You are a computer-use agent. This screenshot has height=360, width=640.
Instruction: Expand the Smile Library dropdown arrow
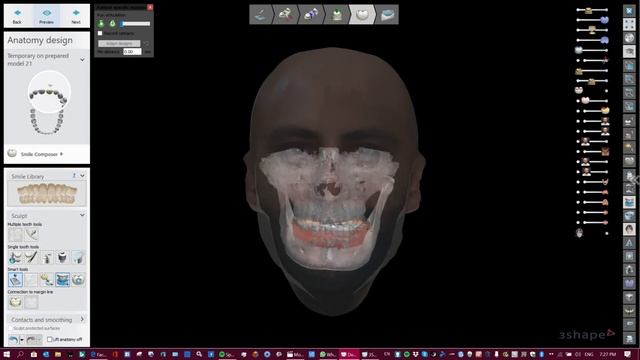point(82,176)
